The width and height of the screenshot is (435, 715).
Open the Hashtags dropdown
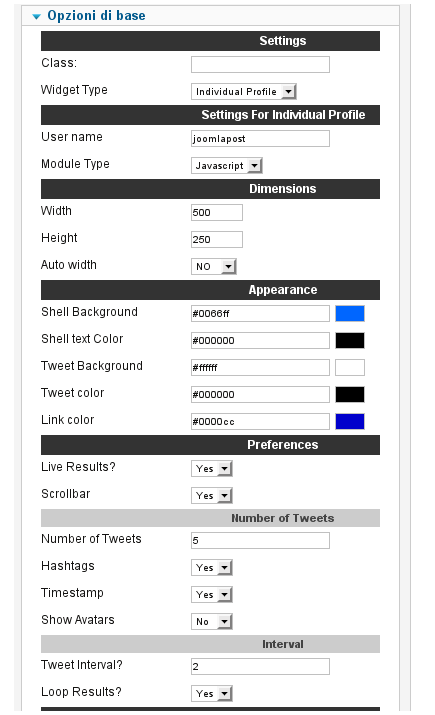pyautogui.click(x=212, y=567)
